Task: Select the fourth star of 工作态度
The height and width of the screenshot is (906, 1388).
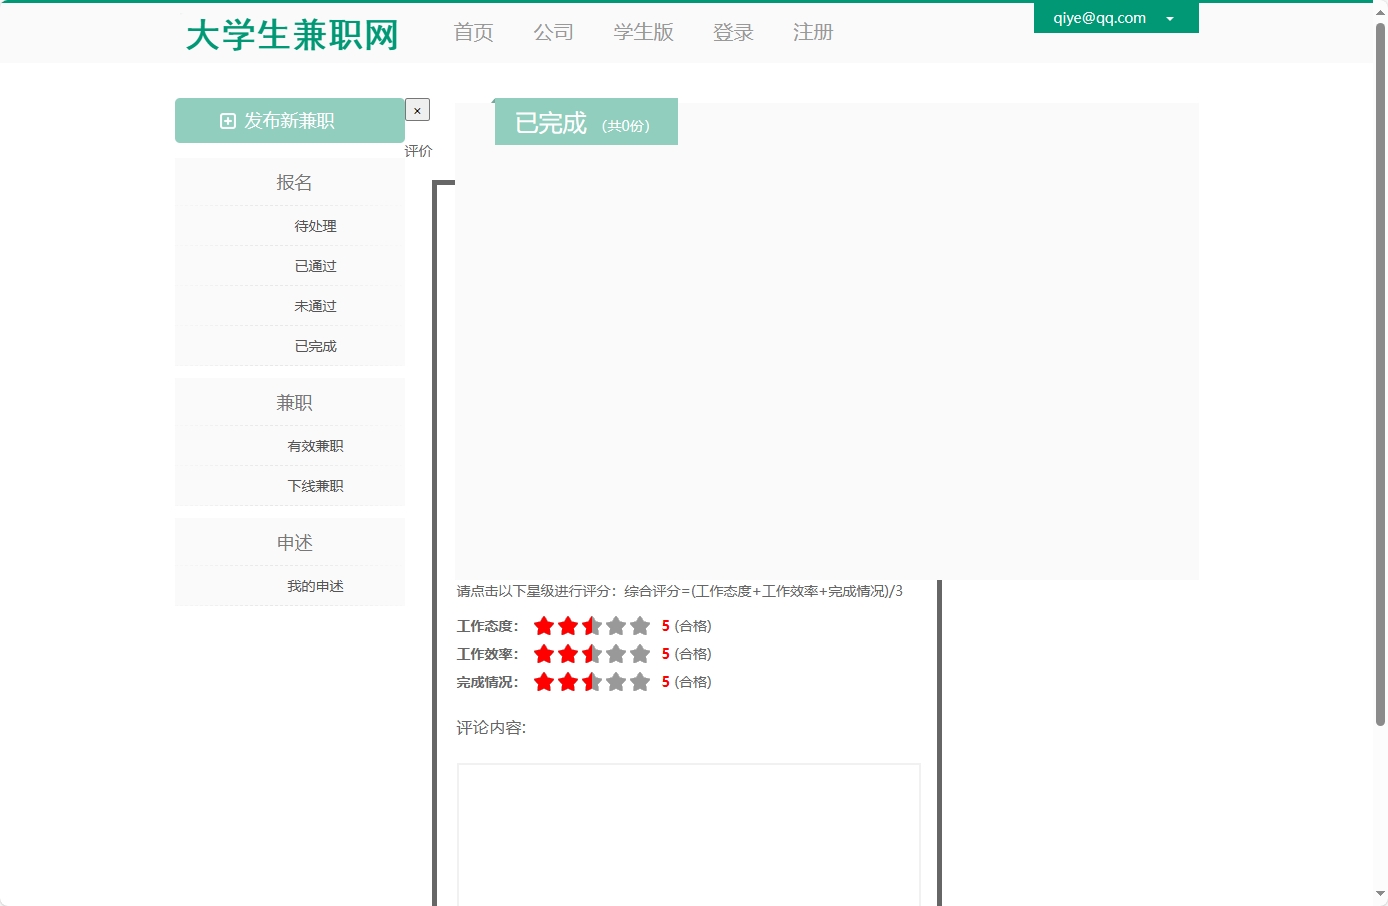Action: [x=615, y=625]
